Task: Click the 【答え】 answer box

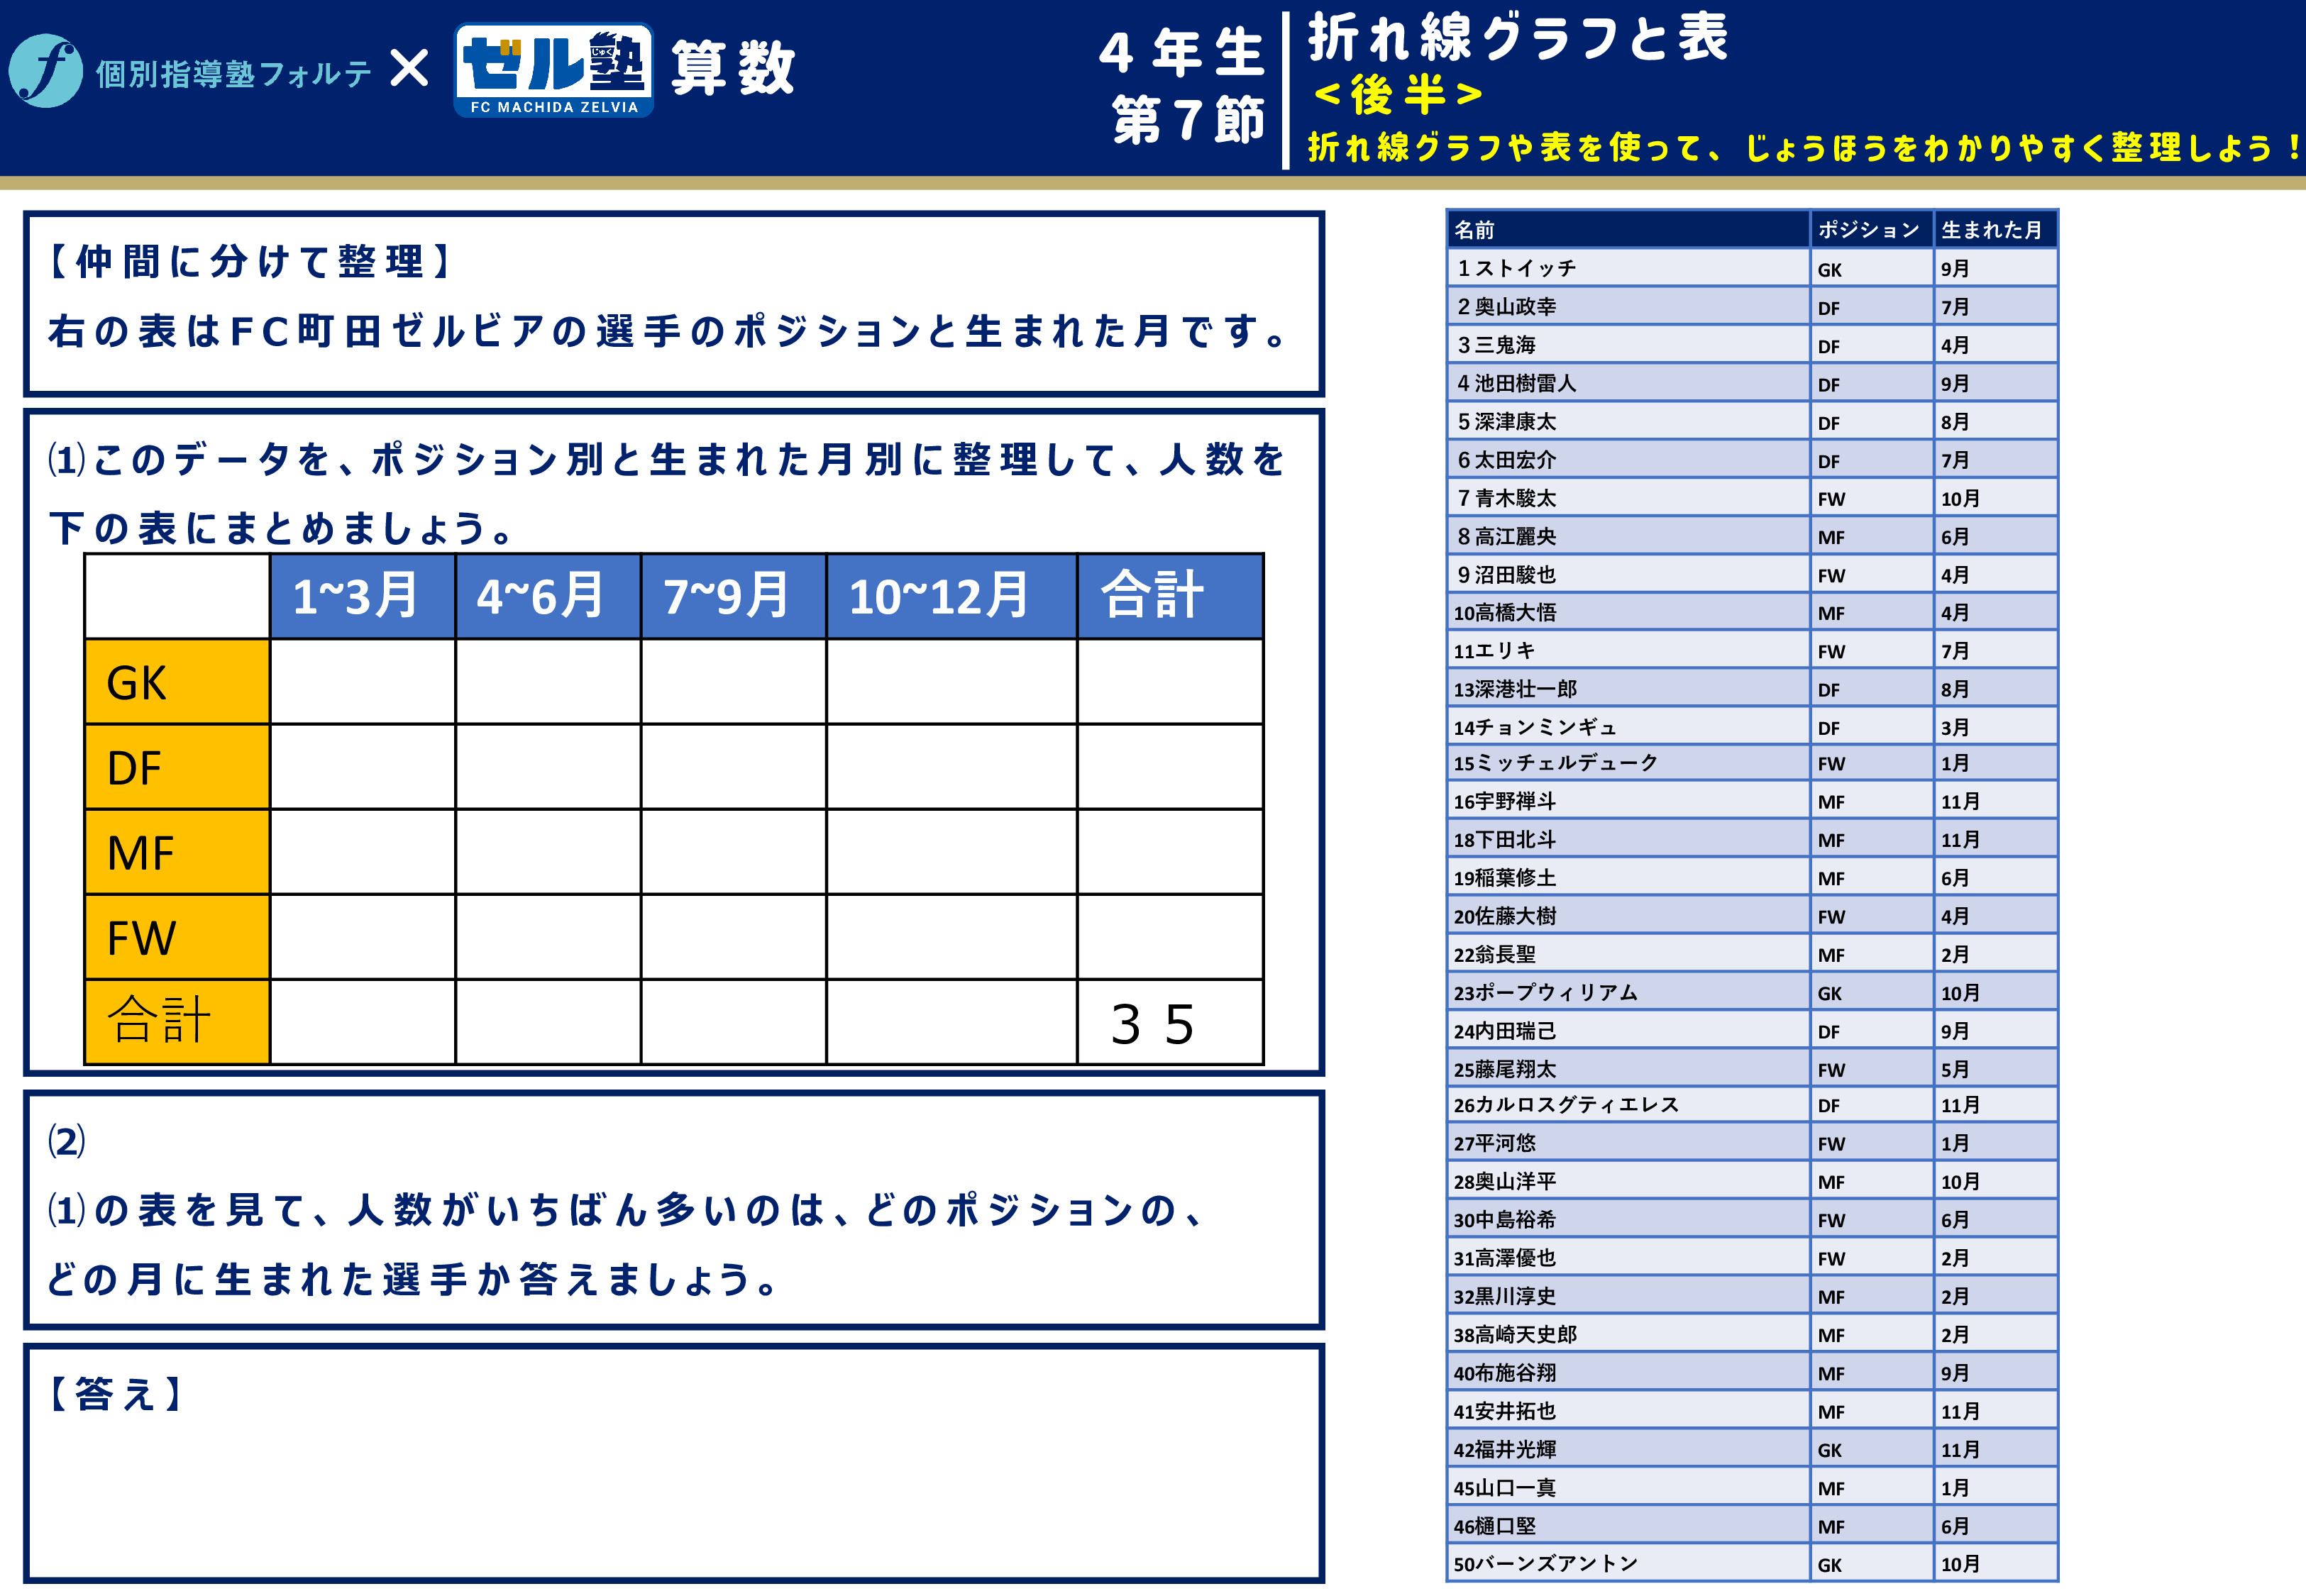Action: click(x=673, y=1464)
